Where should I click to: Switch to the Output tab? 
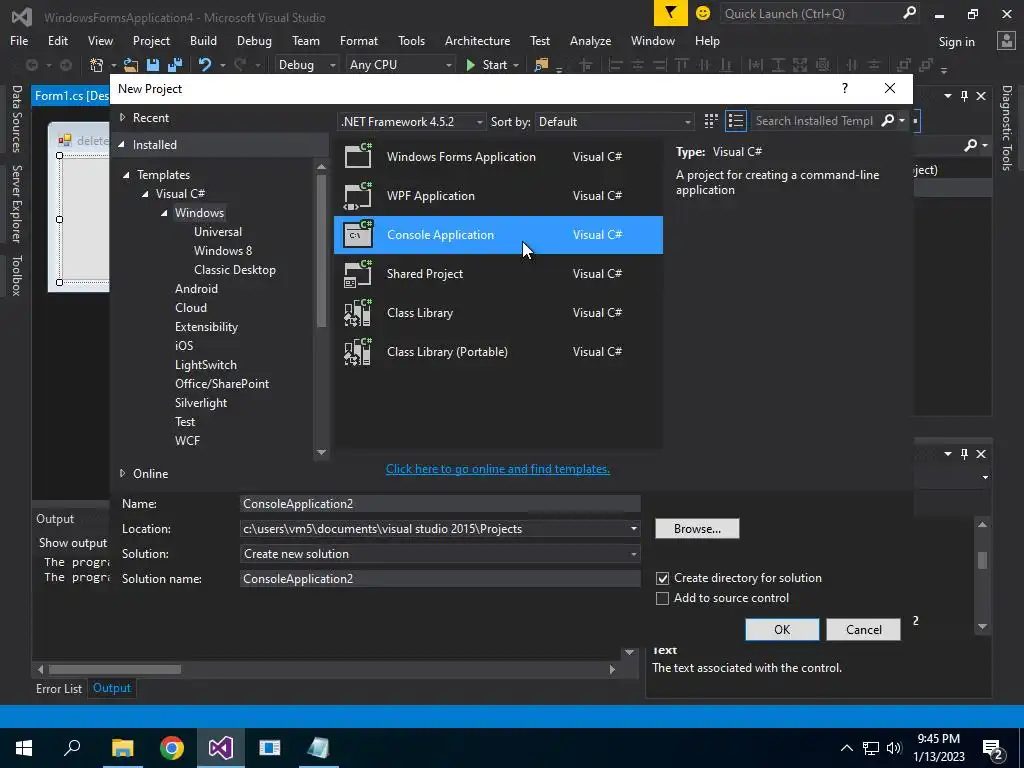[112, 688]
